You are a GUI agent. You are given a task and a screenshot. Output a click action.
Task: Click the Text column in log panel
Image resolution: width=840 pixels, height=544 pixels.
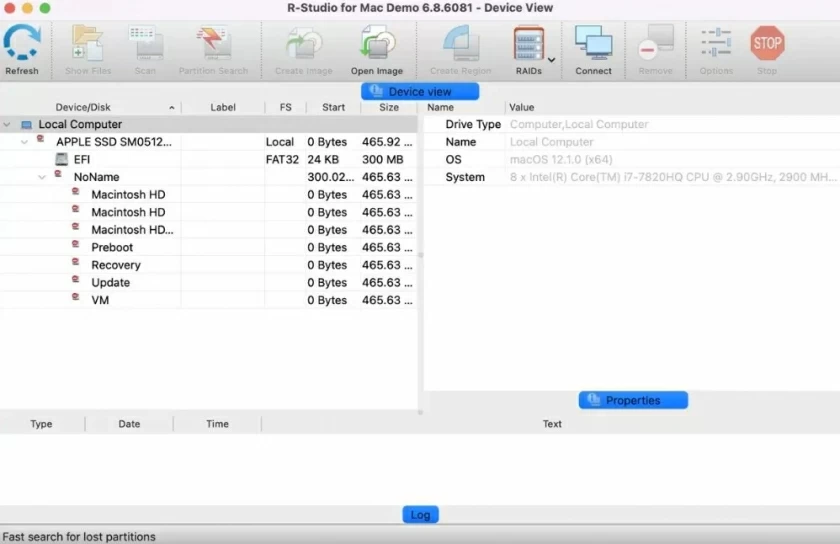click(x=552, y=424)
